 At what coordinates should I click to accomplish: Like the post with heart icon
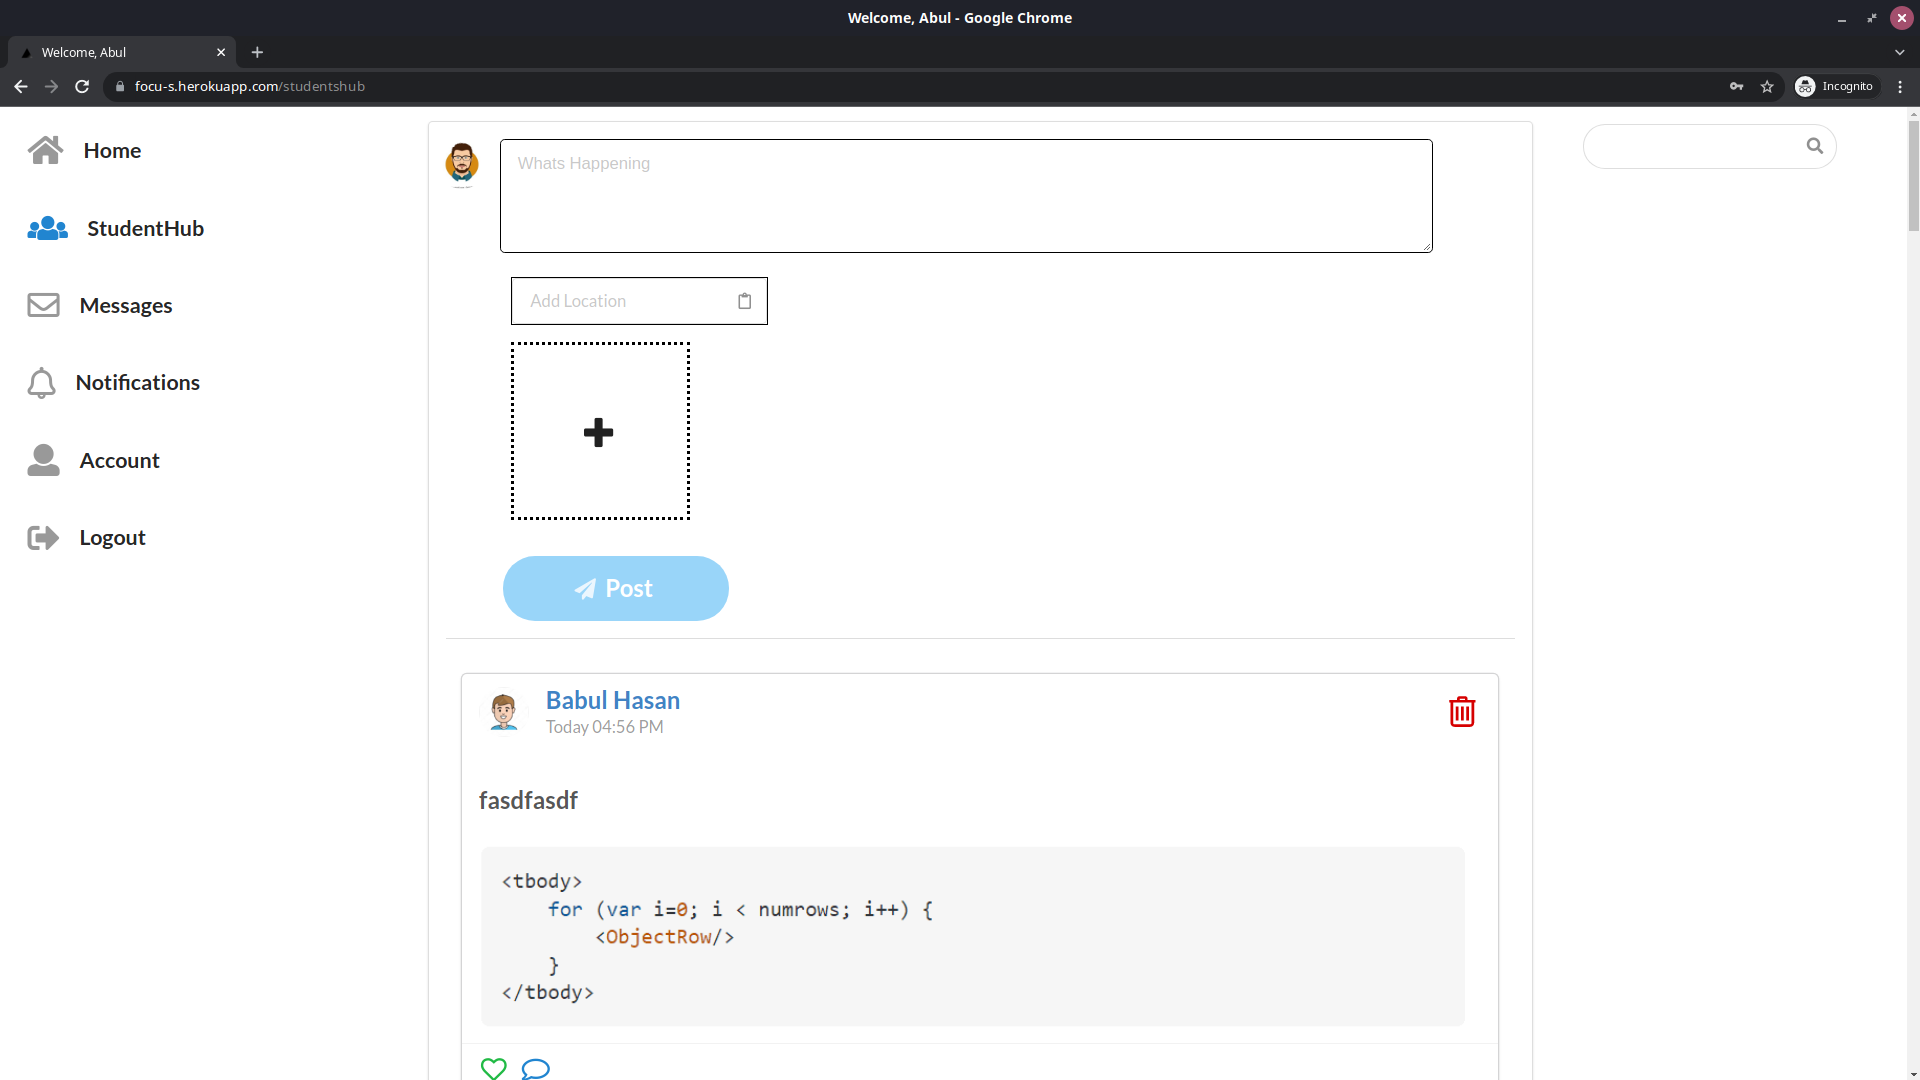[493, 1068]
